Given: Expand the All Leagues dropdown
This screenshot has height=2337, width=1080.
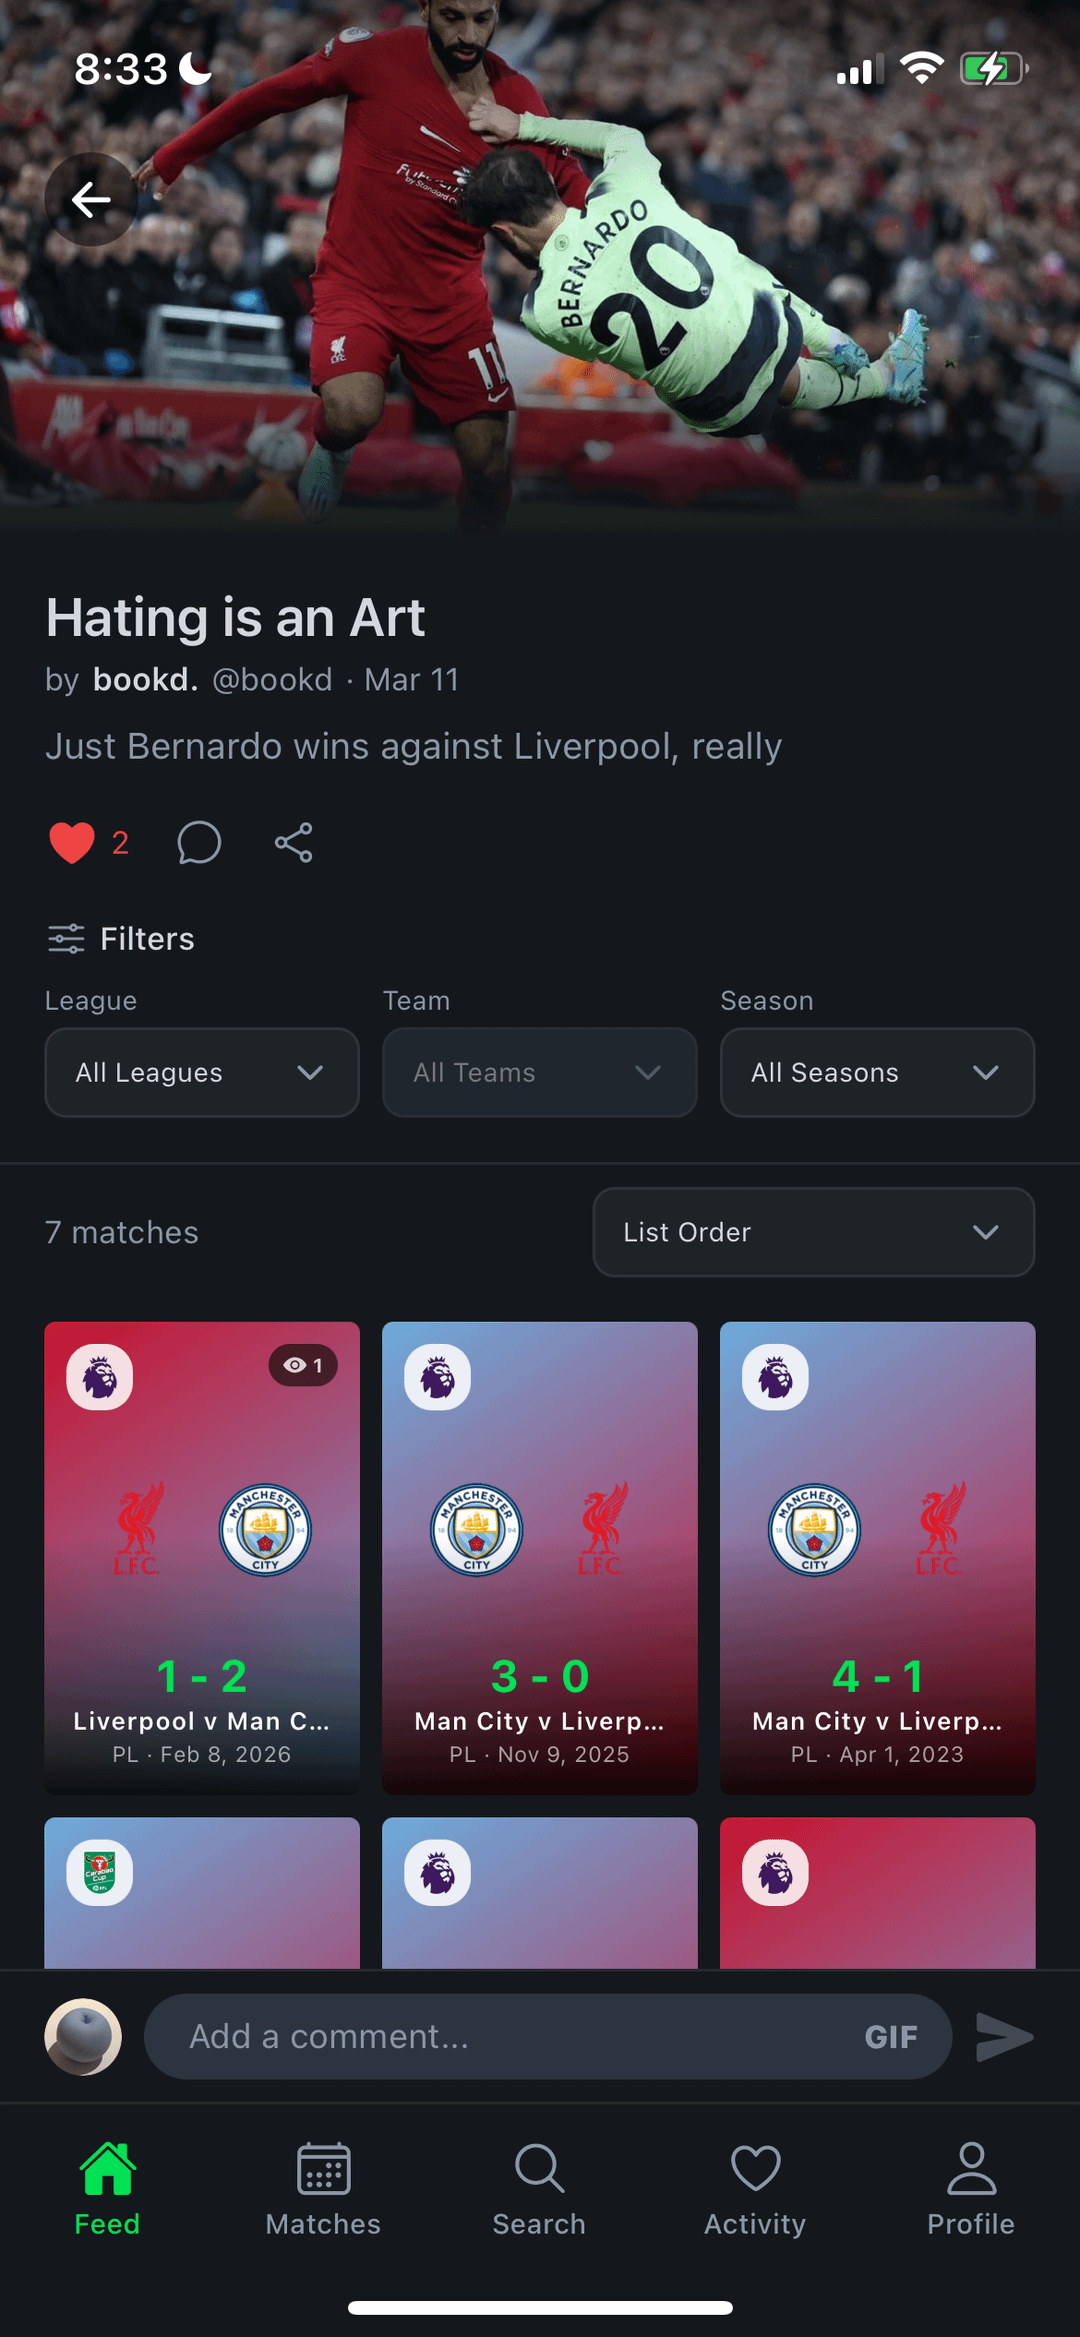Looking at the screenshot, I should [202, 1073].
